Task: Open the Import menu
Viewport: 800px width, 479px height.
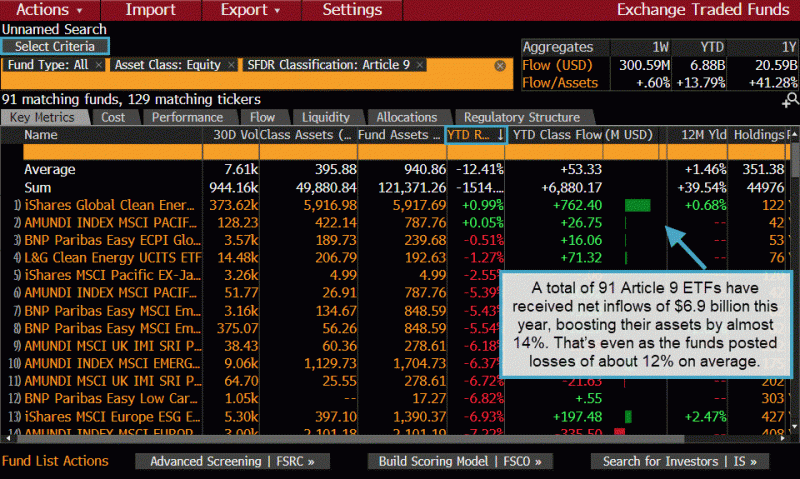Action: tap(151, 10)
